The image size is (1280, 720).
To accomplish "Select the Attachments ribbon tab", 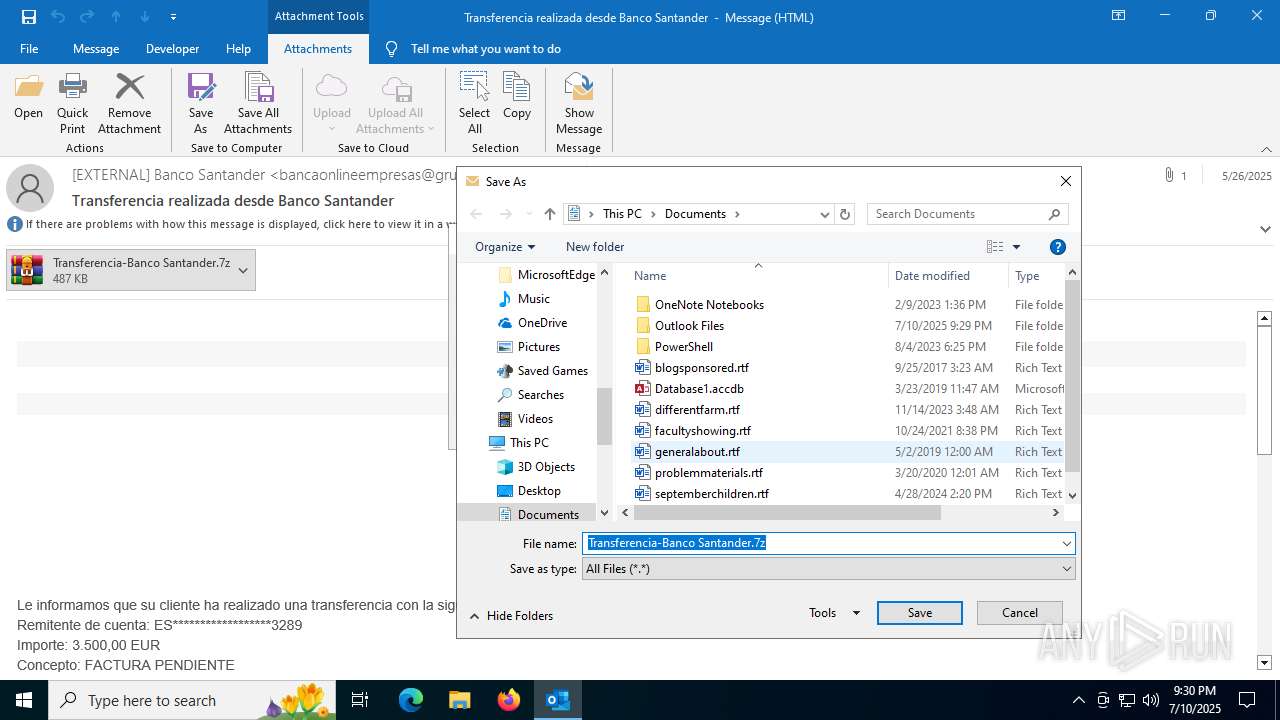I will 318,48.
